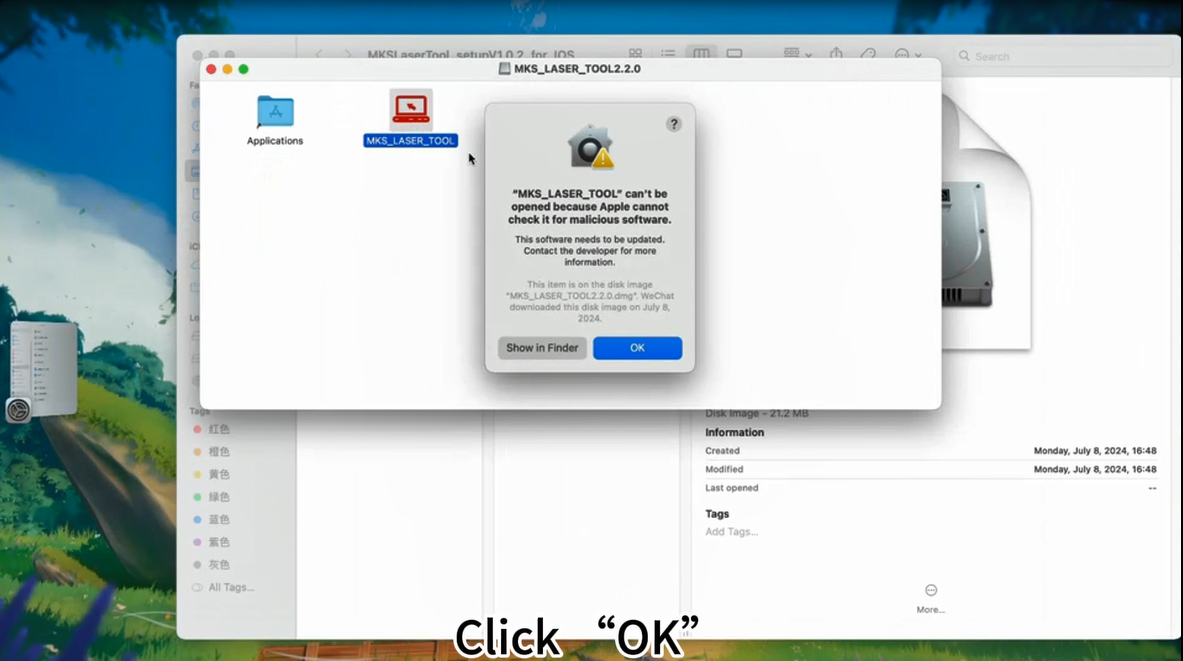The width and height of the screenshot is (1183, 661).
Task: Click the Modified date value in Information
Action: click(1095, 469)
